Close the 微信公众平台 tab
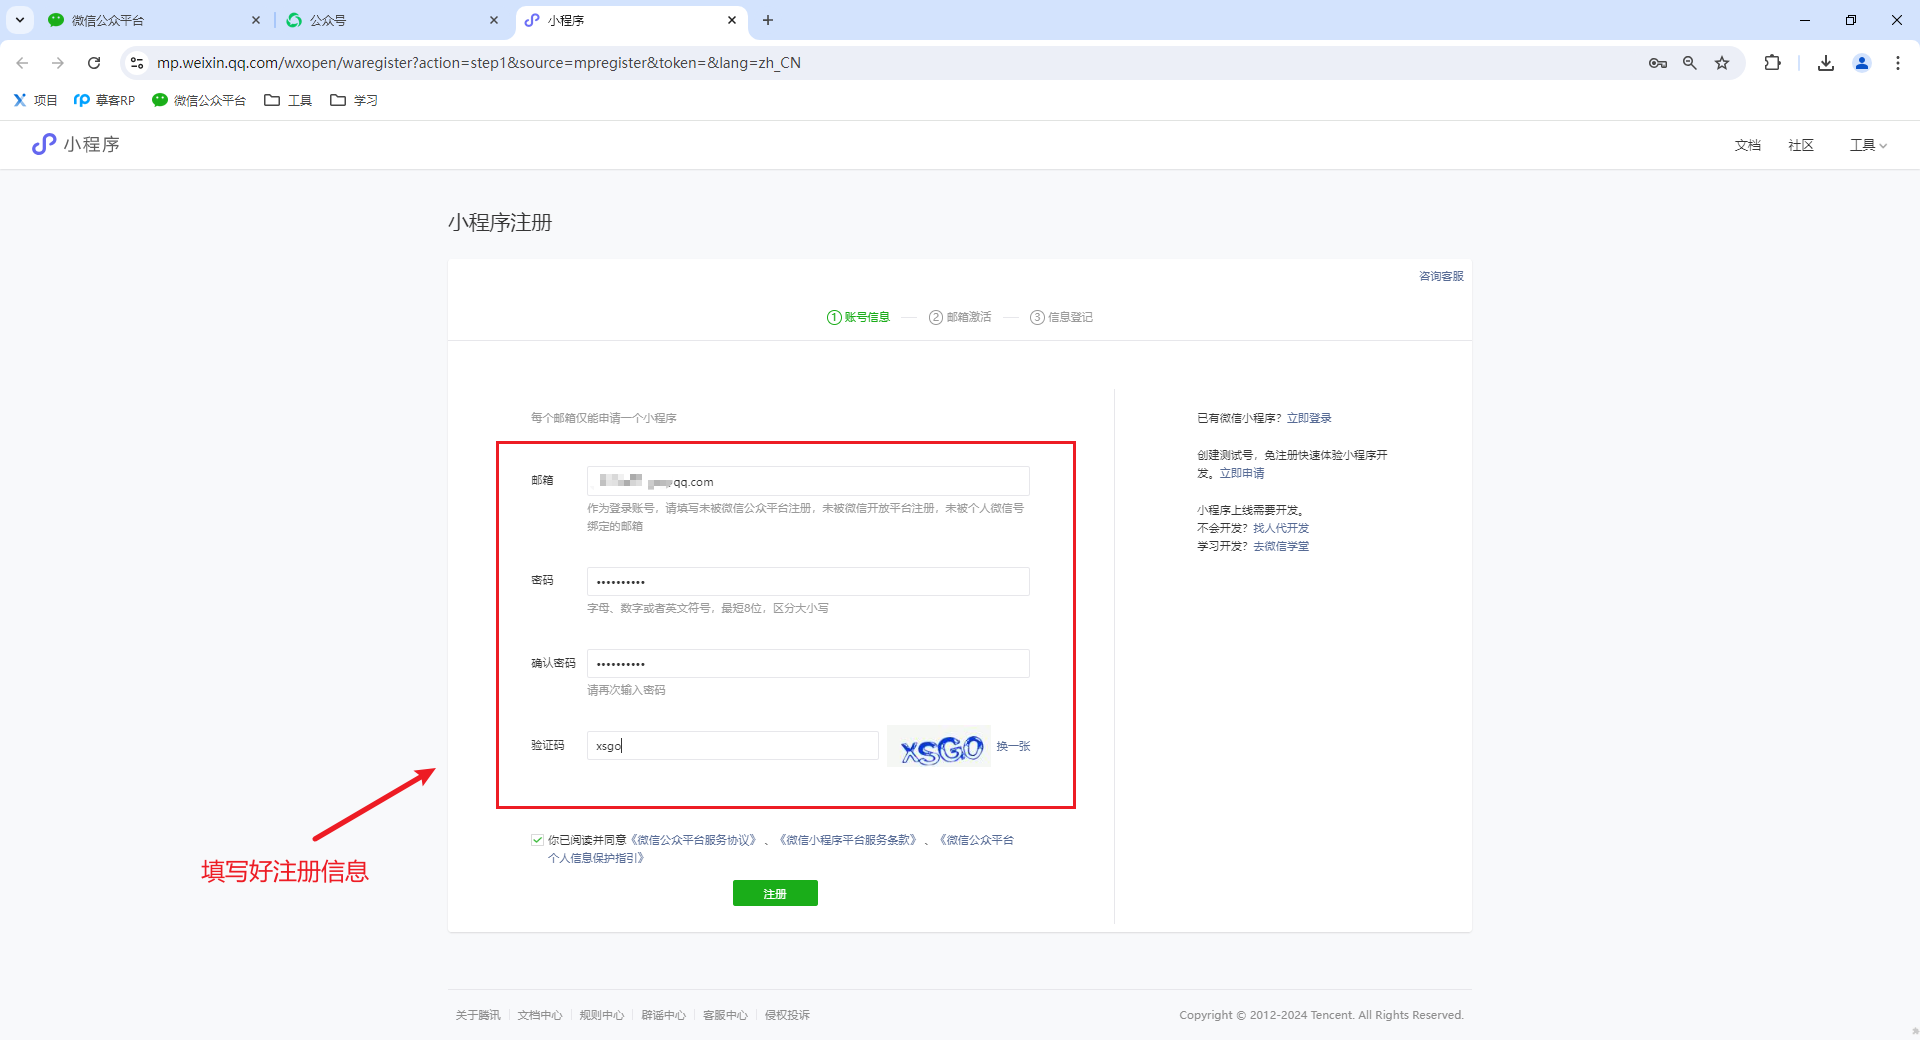This screenshot has height=1040, width=1920. tap(256, 20)
